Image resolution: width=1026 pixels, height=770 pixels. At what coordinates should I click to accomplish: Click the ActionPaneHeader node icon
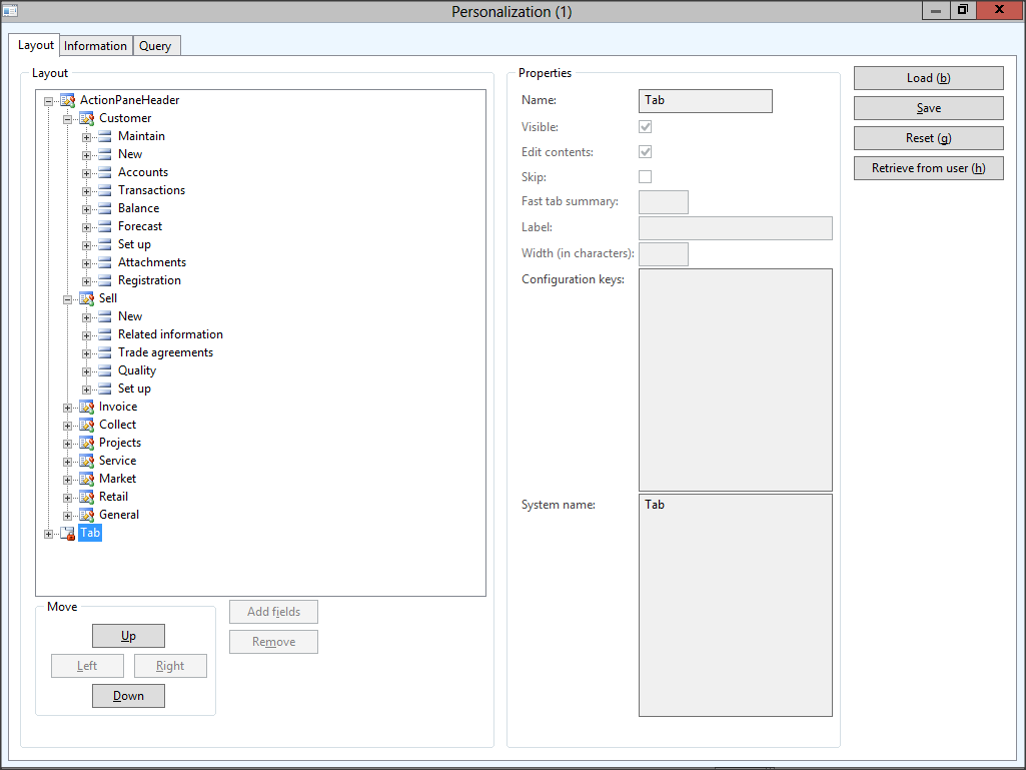coord(67,100)
